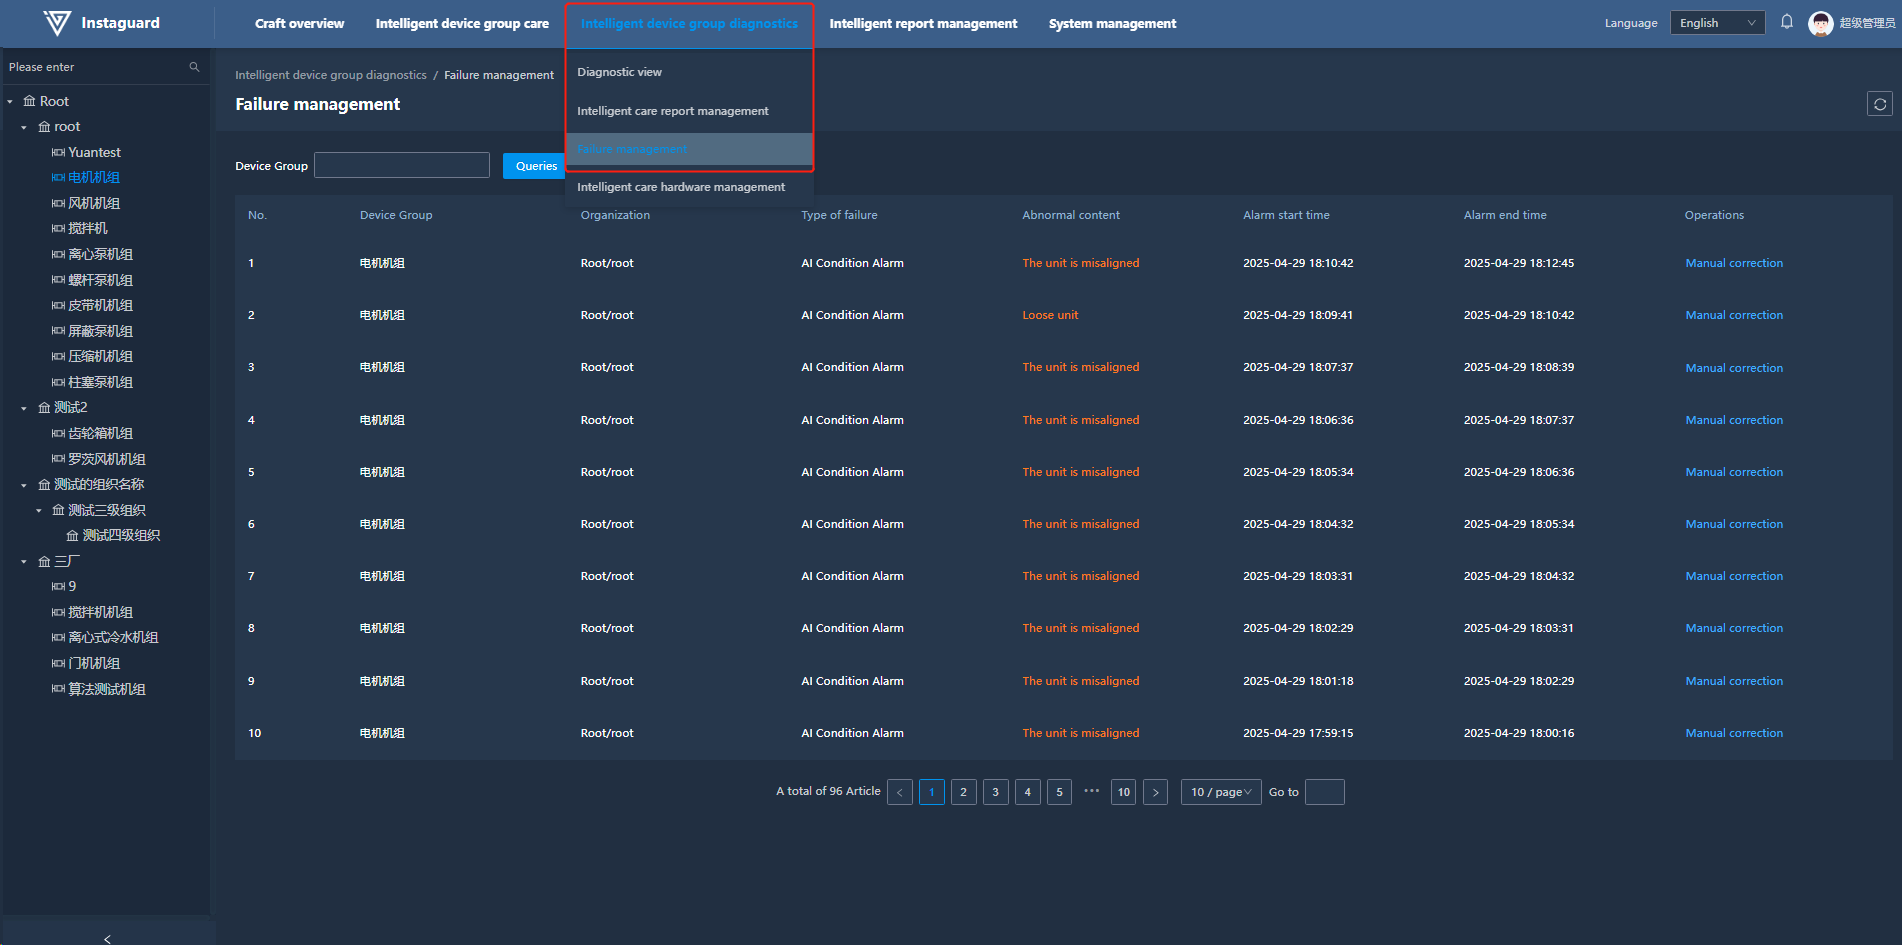
Task: Click the refresh icon on Failure management
Action: [1879, 104]
